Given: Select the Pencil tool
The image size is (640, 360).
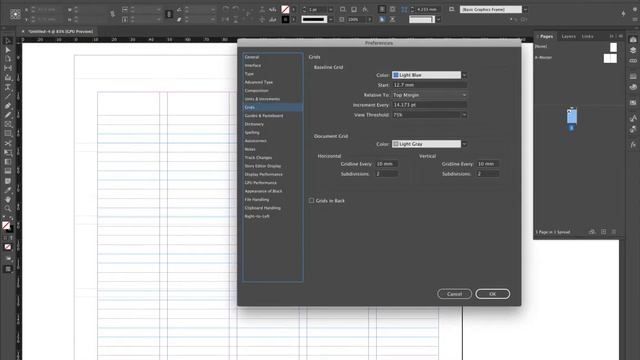Looking at the screenshot, I should click(8, 115).
